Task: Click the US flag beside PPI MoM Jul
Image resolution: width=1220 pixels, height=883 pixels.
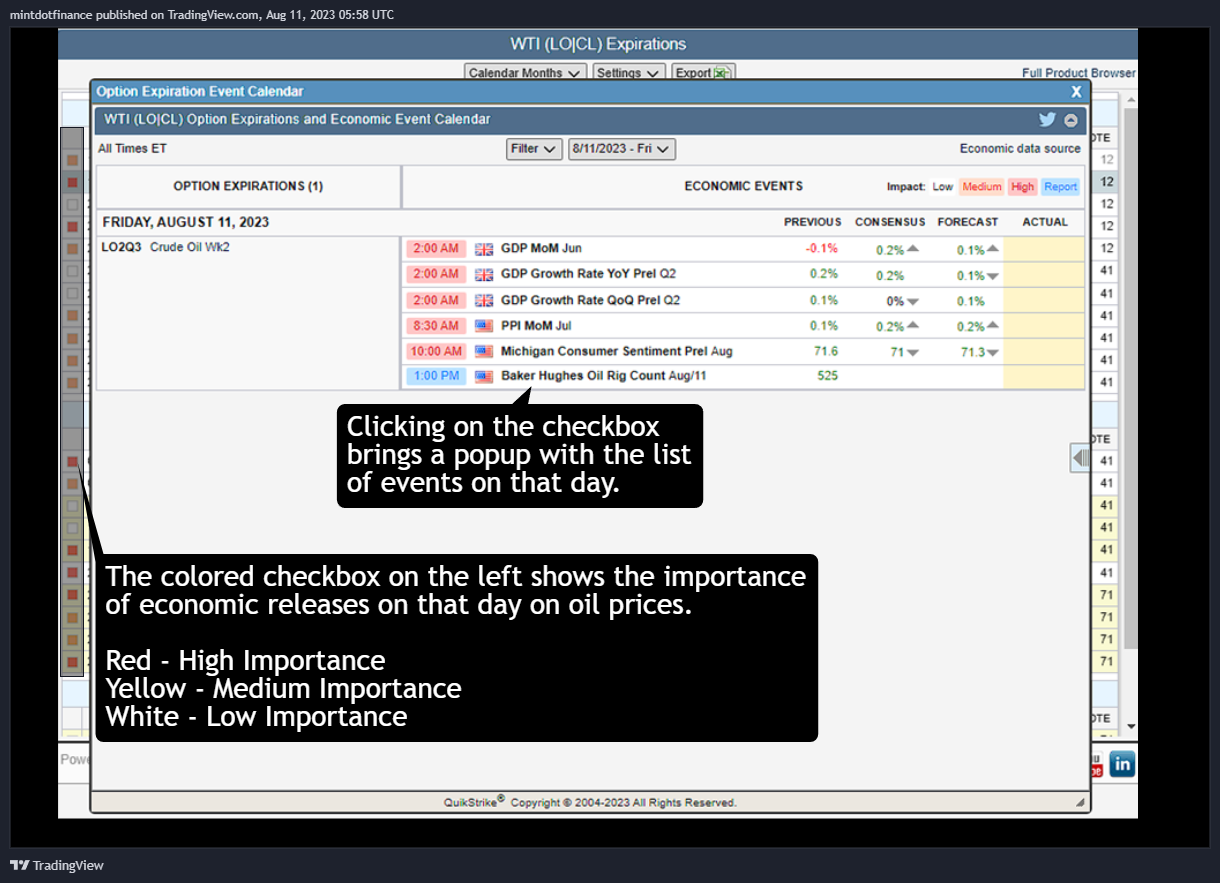Action: [x=484, y=326]
